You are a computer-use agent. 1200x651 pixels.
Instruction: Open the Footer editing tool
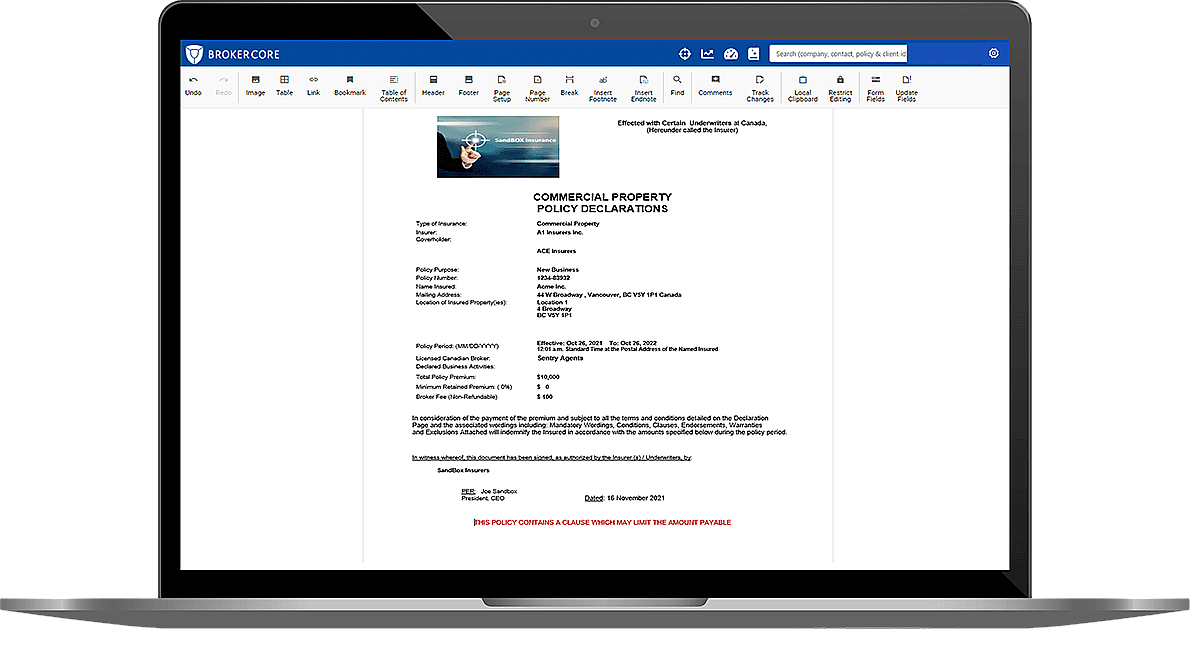point(468,85)
